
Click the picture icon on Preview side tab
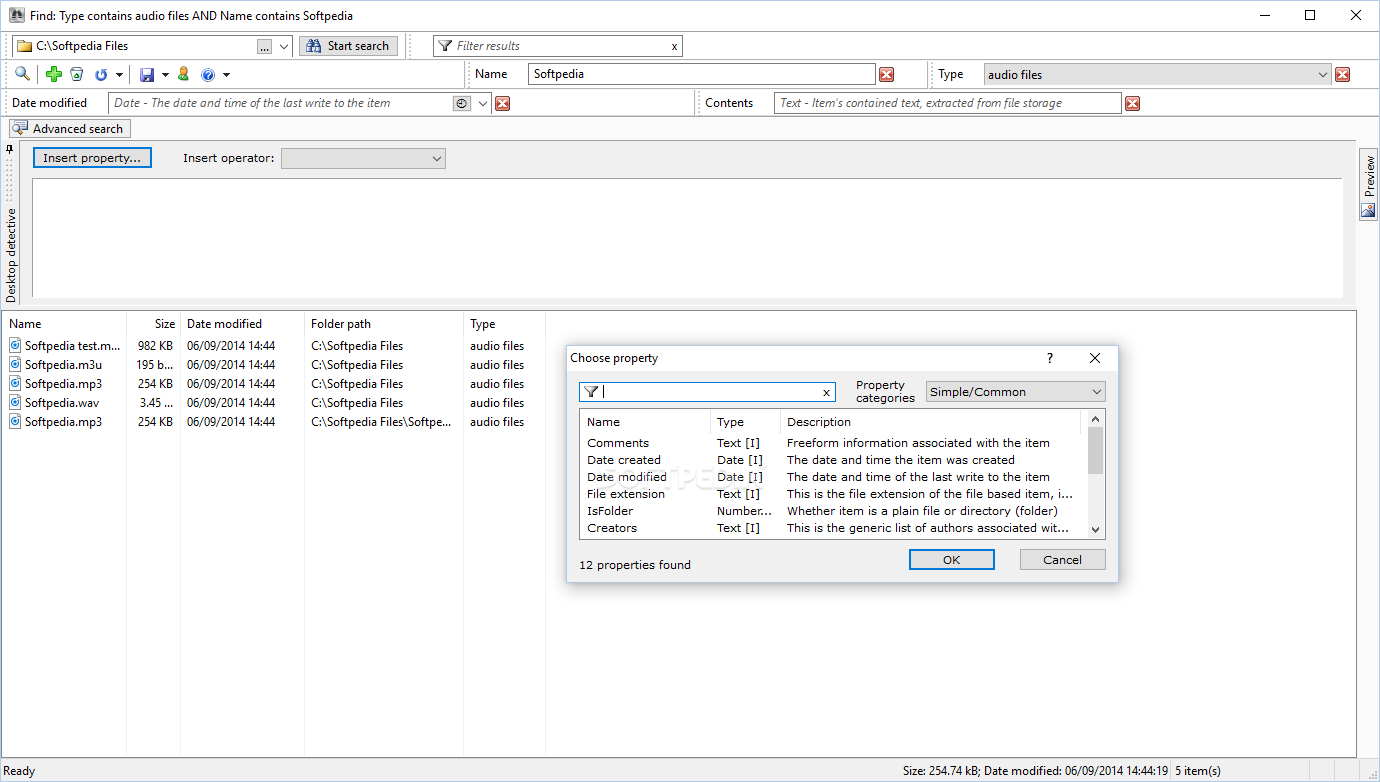point(1368,210)
